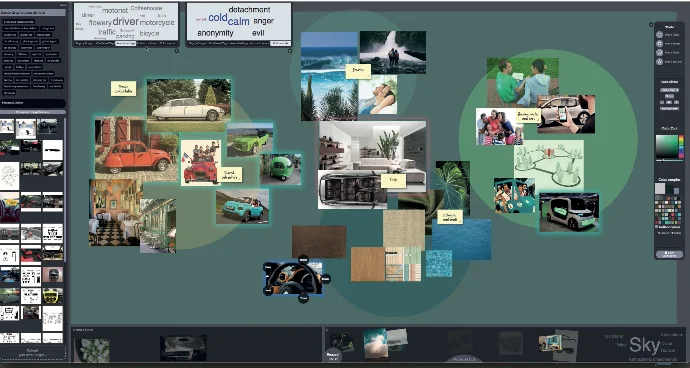Click the handle right of the steering wheel image
Viewport: 690px width, 368px height.
[325, 279]
